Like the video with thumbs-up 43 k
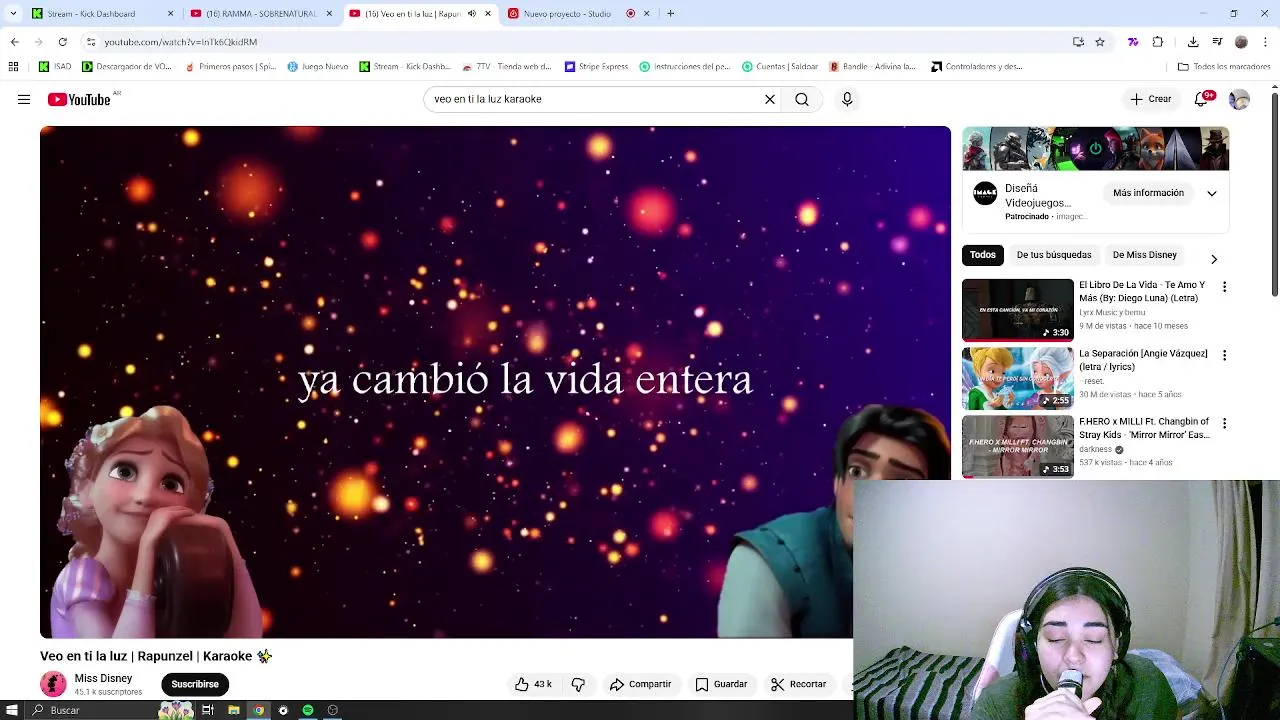This screenshot has width=1280, height=720. click(533, 684)
